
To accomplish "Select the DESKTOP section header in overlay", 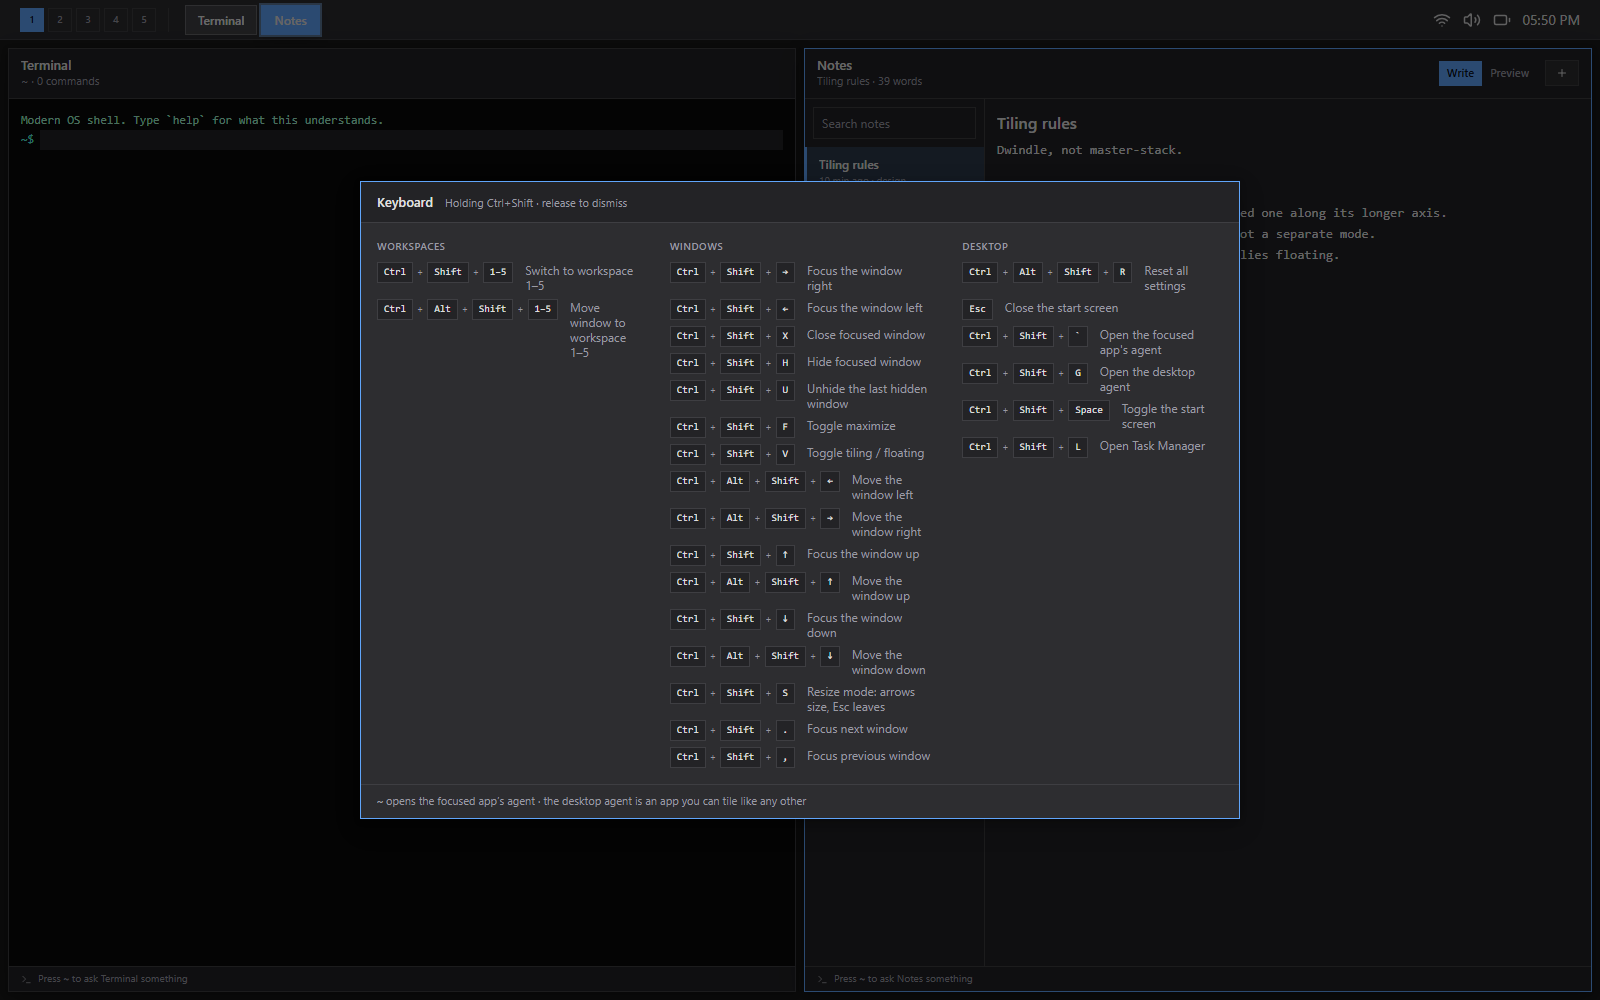I will 985,246.
